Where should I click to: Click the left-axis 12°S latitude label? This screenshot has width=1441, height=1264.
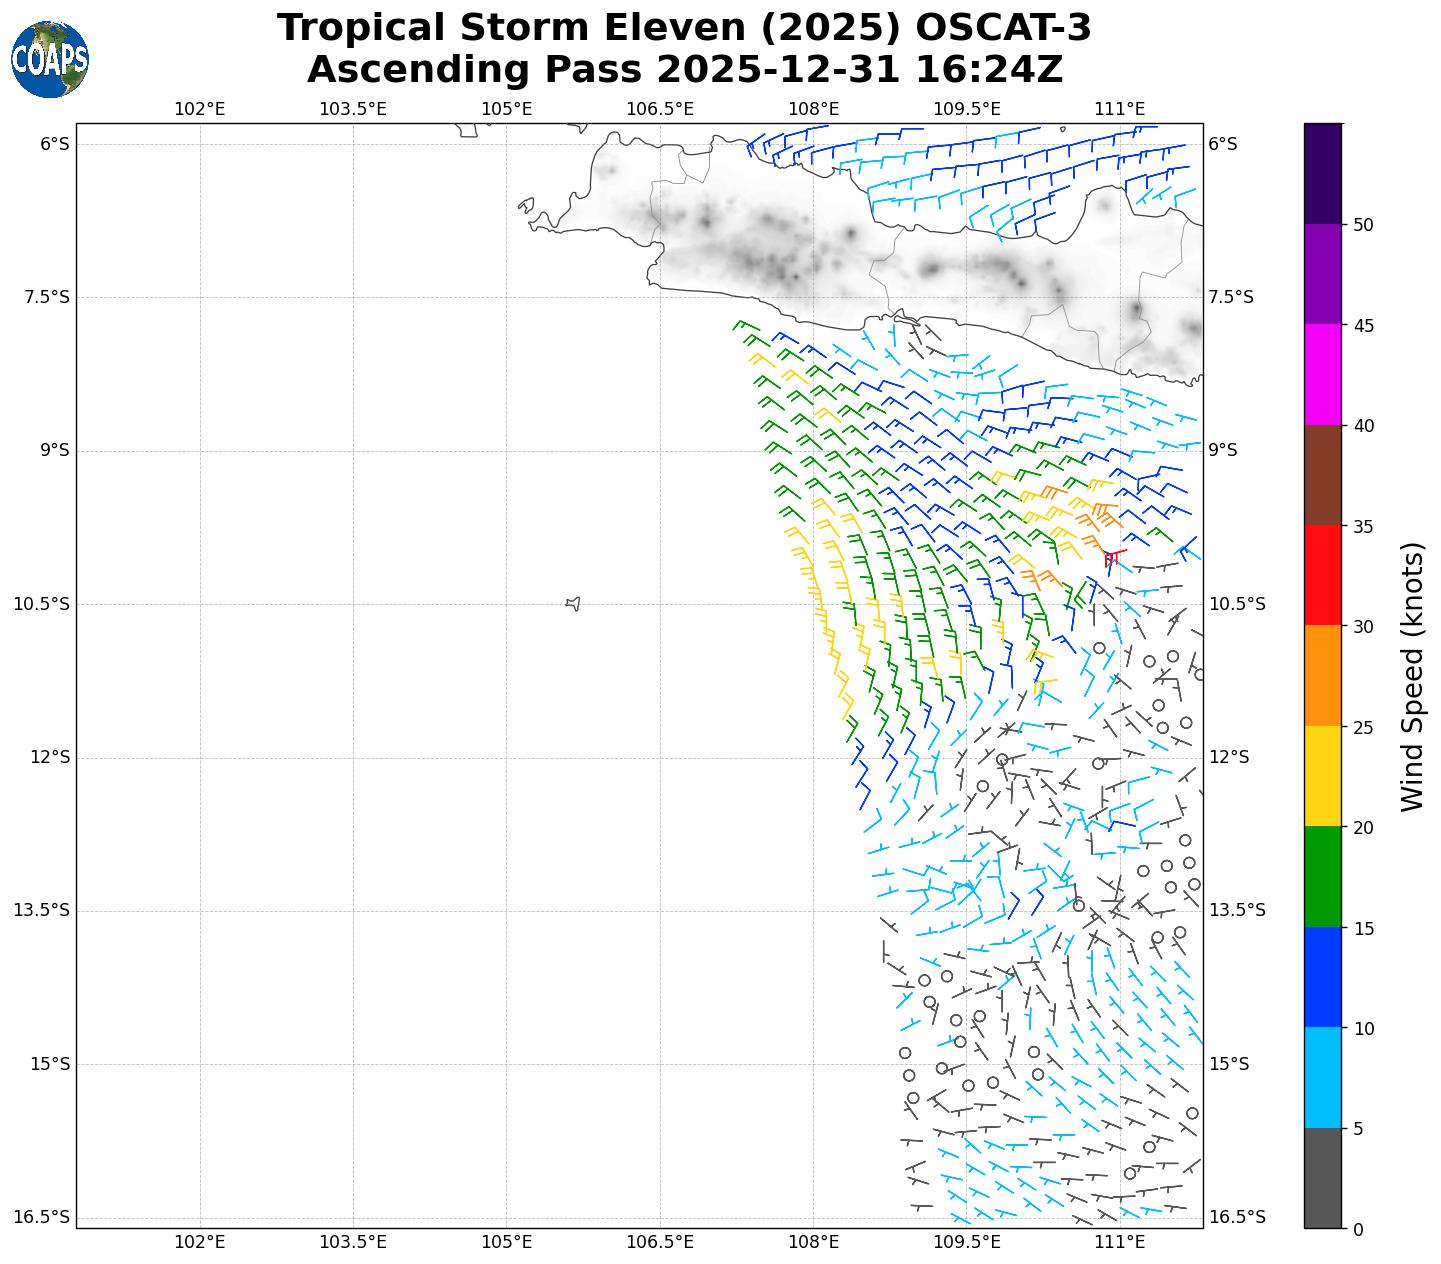[50, 757]
